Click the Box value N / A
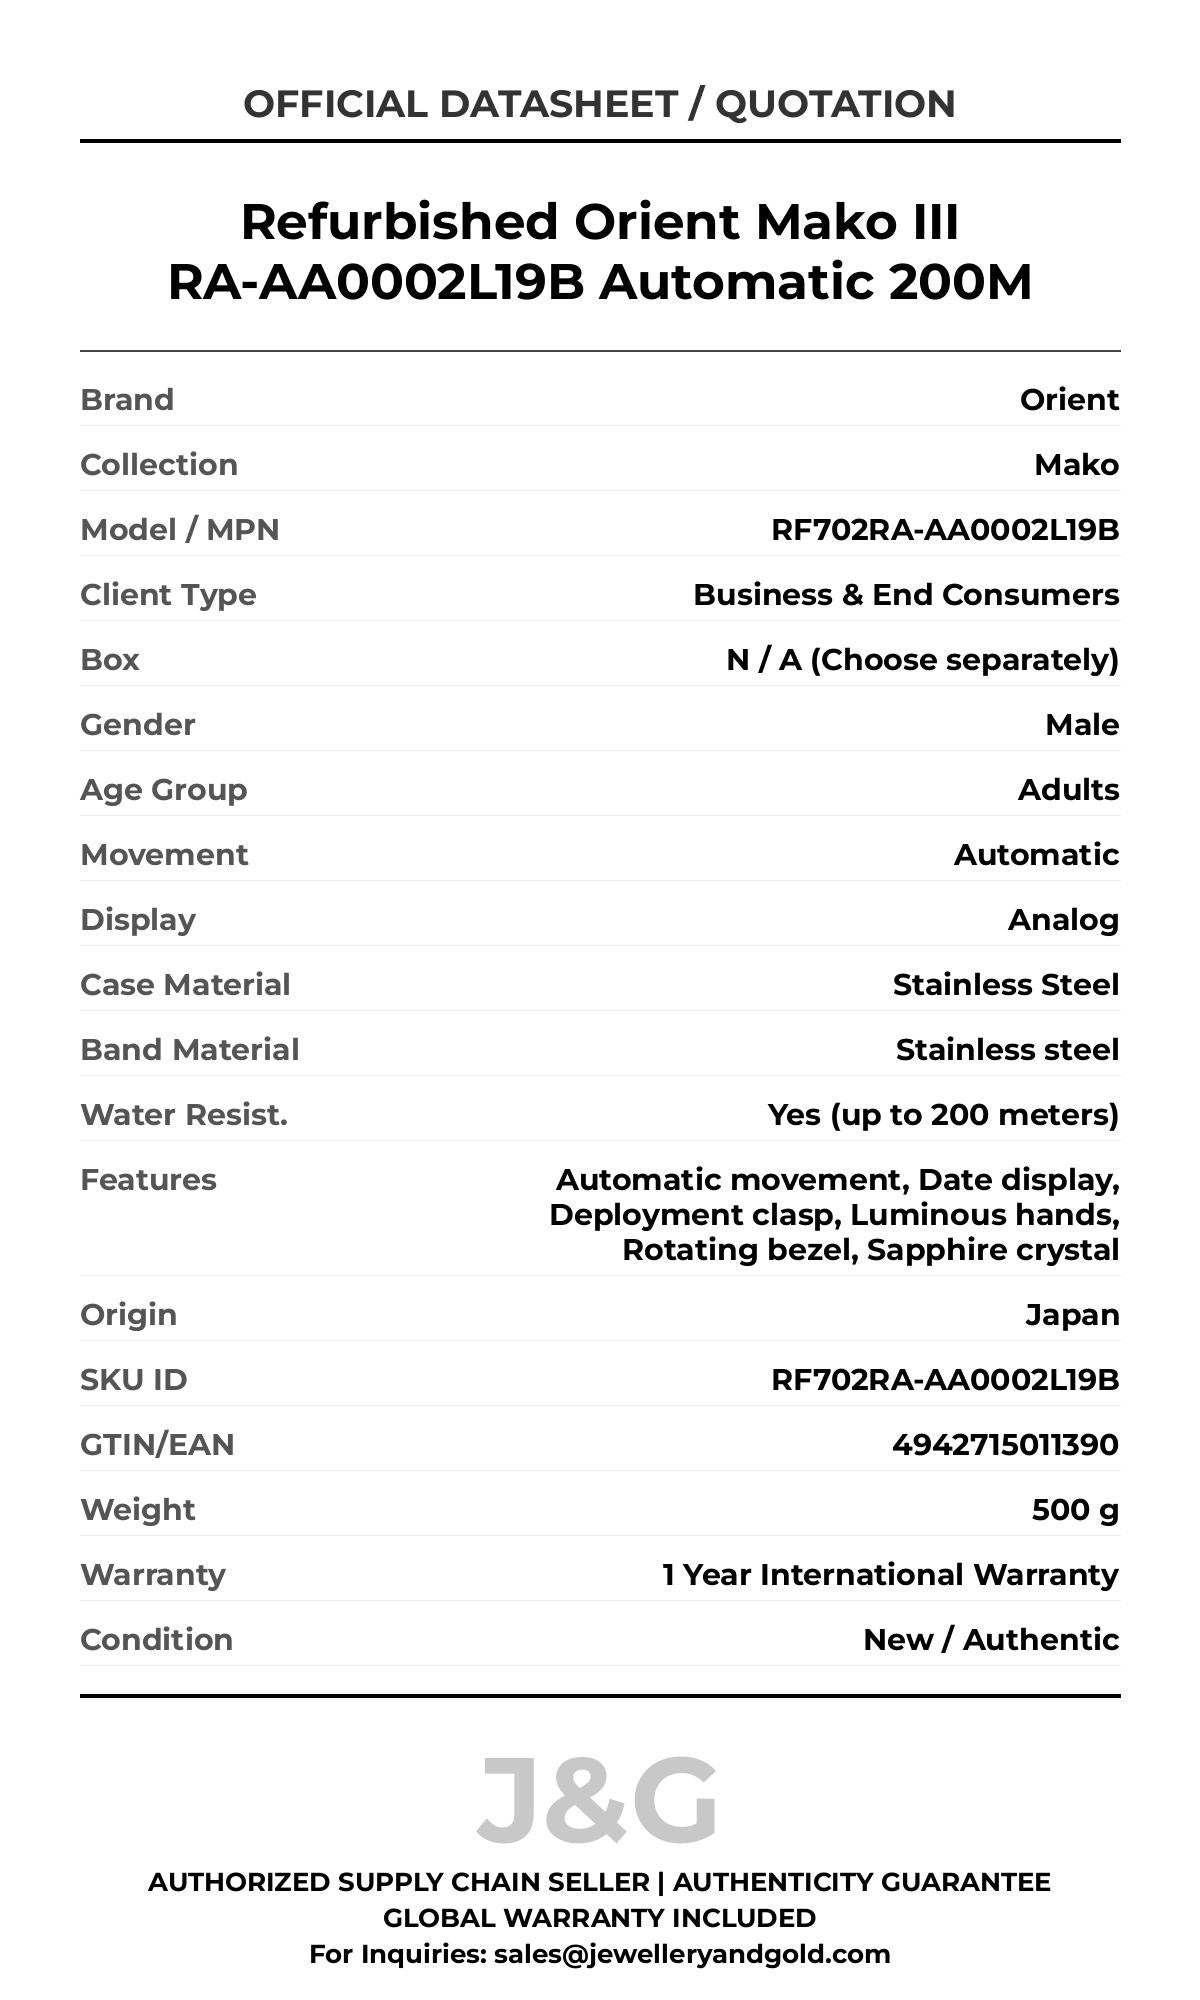 (x=921, y=660)
